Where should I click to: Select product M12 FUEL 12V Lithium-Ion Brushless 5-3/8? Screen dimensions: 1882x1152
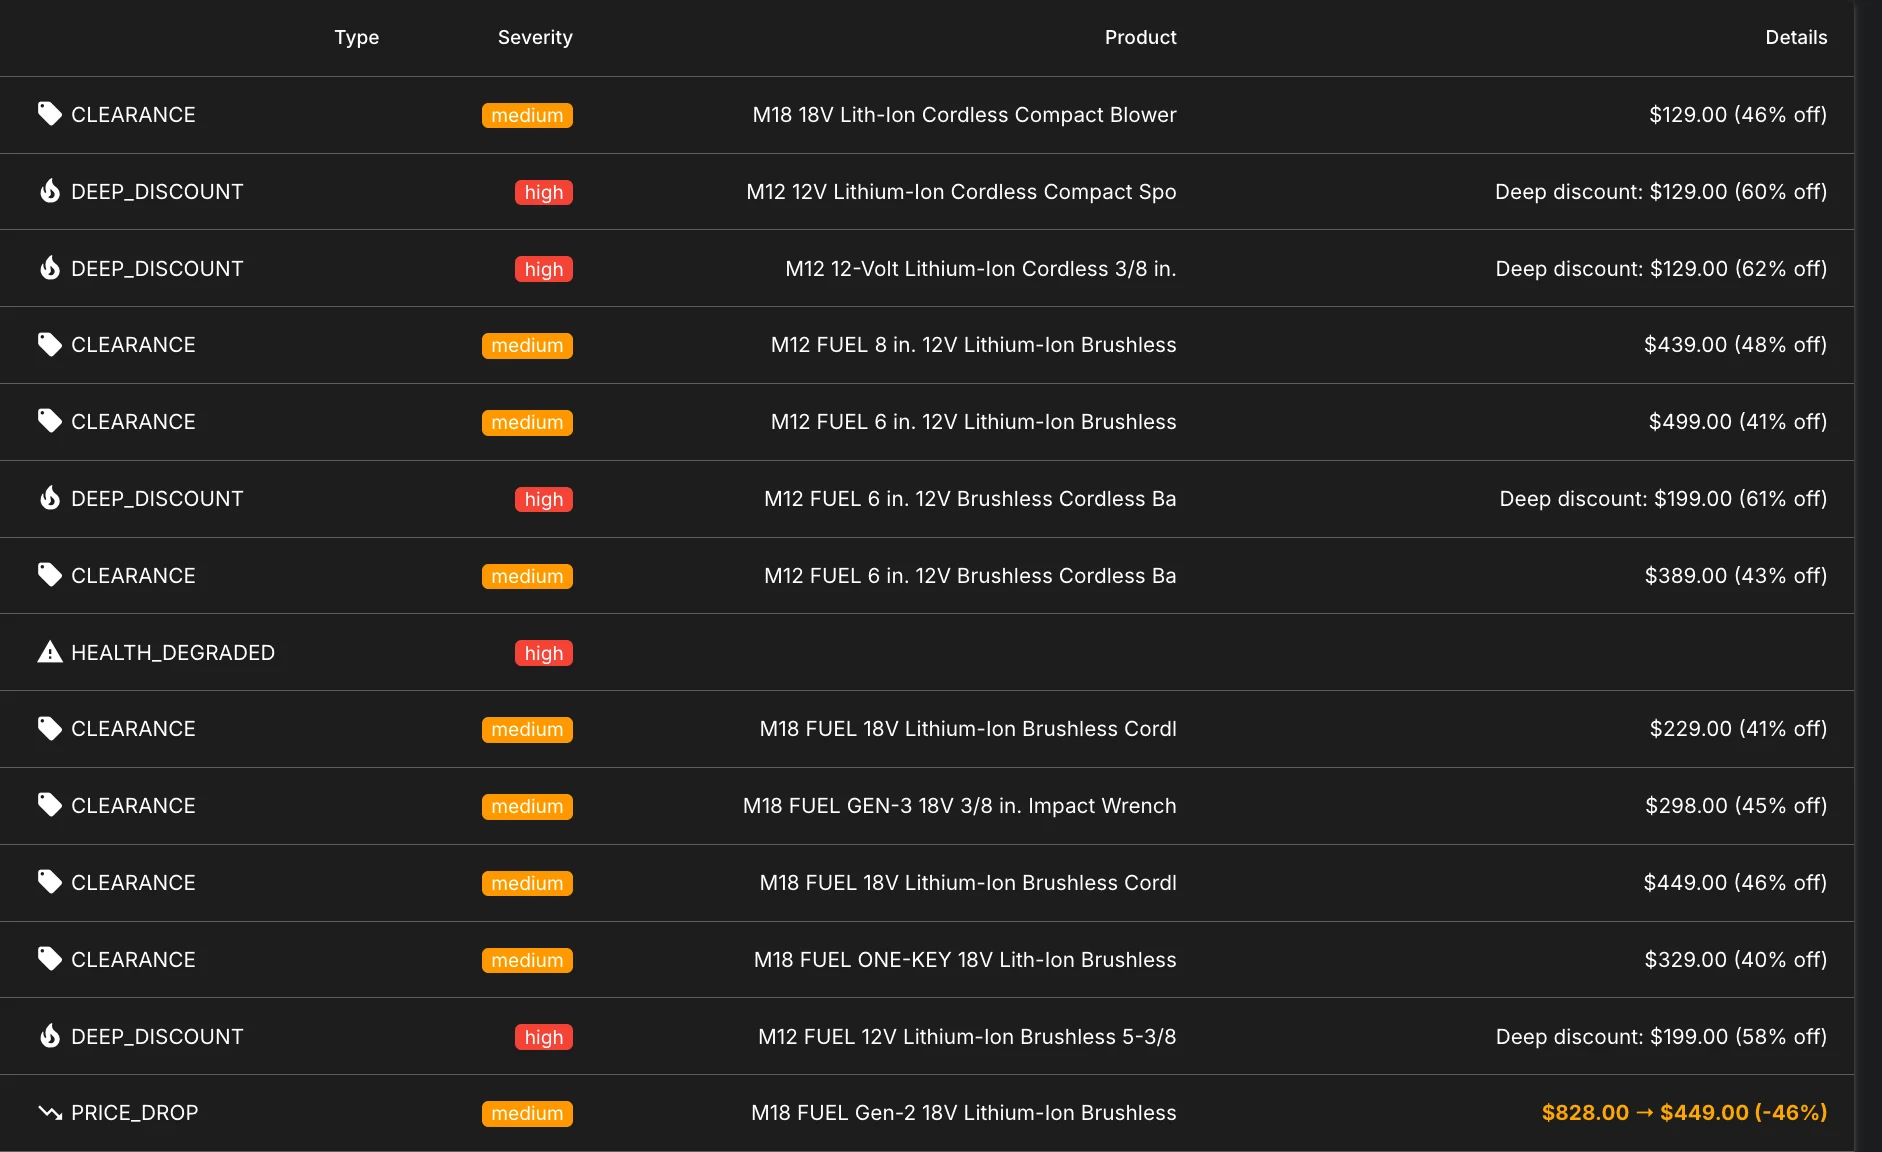point(967,1037)
